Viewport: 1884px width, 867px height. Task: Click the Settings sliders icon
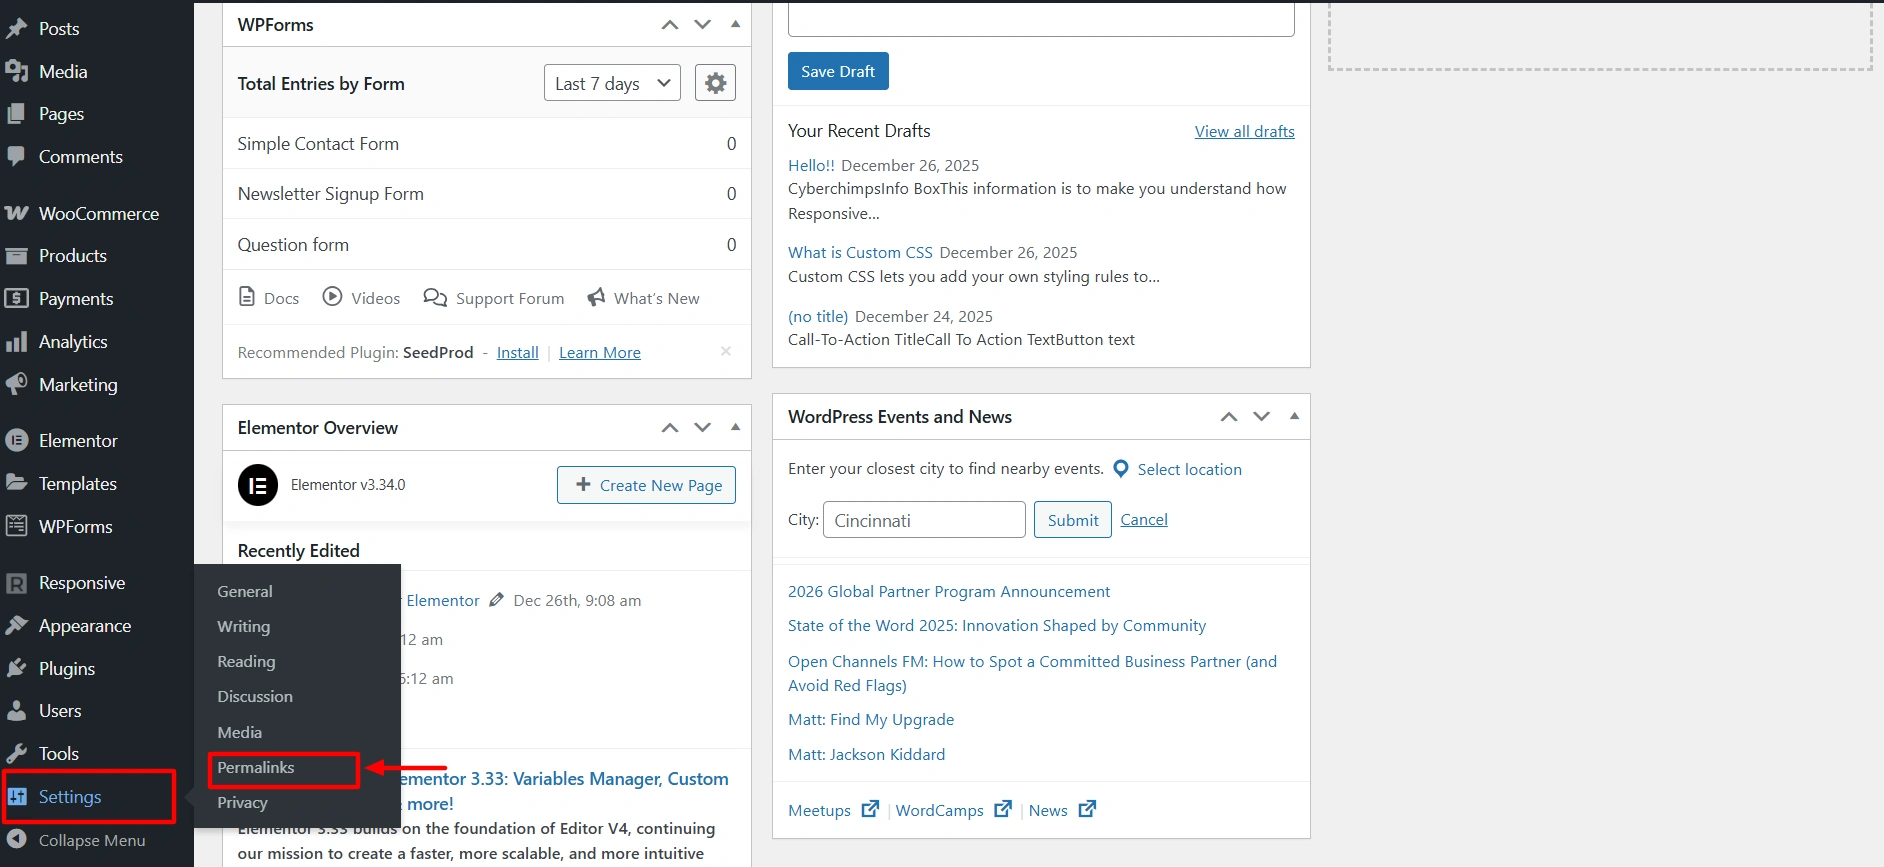point(17,797)
